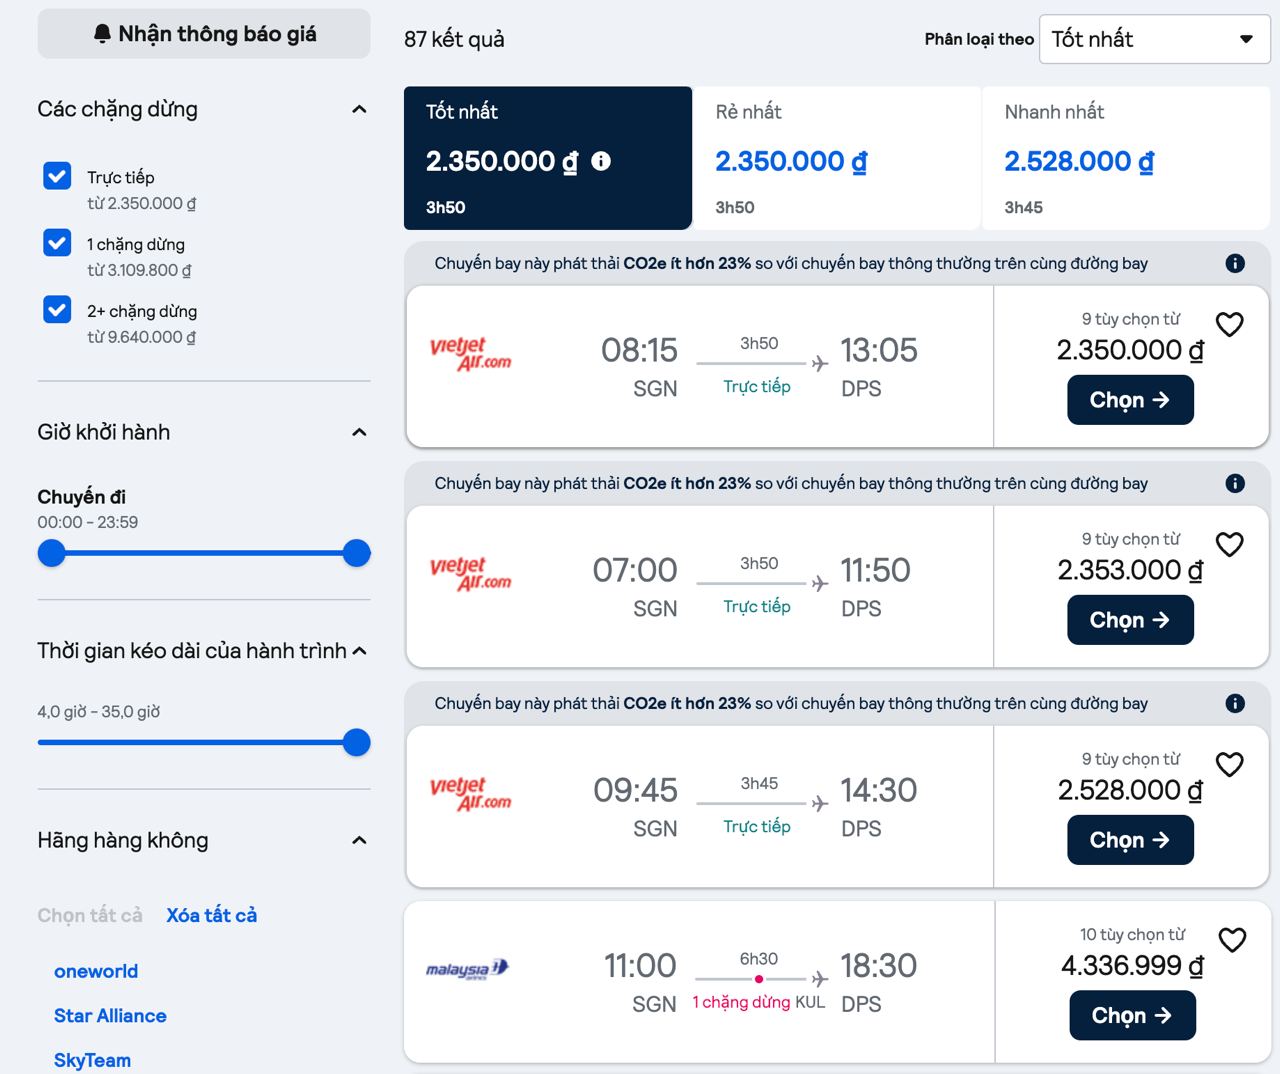Save the 08:15 VietJet flight with heart icon
The width and height of the screenshot is (1280, 1074).
1229,325
